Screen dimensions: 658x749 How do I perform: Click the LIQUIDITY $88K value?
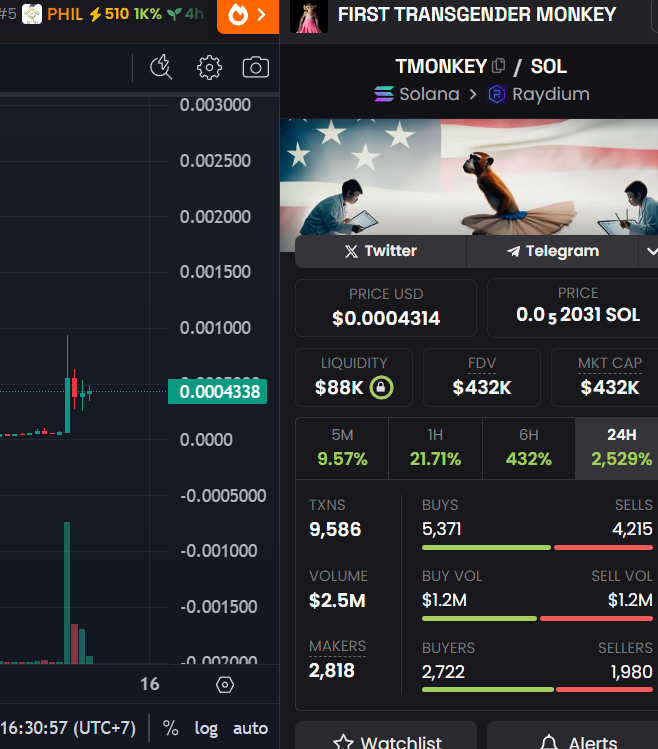tap(339, 387)
